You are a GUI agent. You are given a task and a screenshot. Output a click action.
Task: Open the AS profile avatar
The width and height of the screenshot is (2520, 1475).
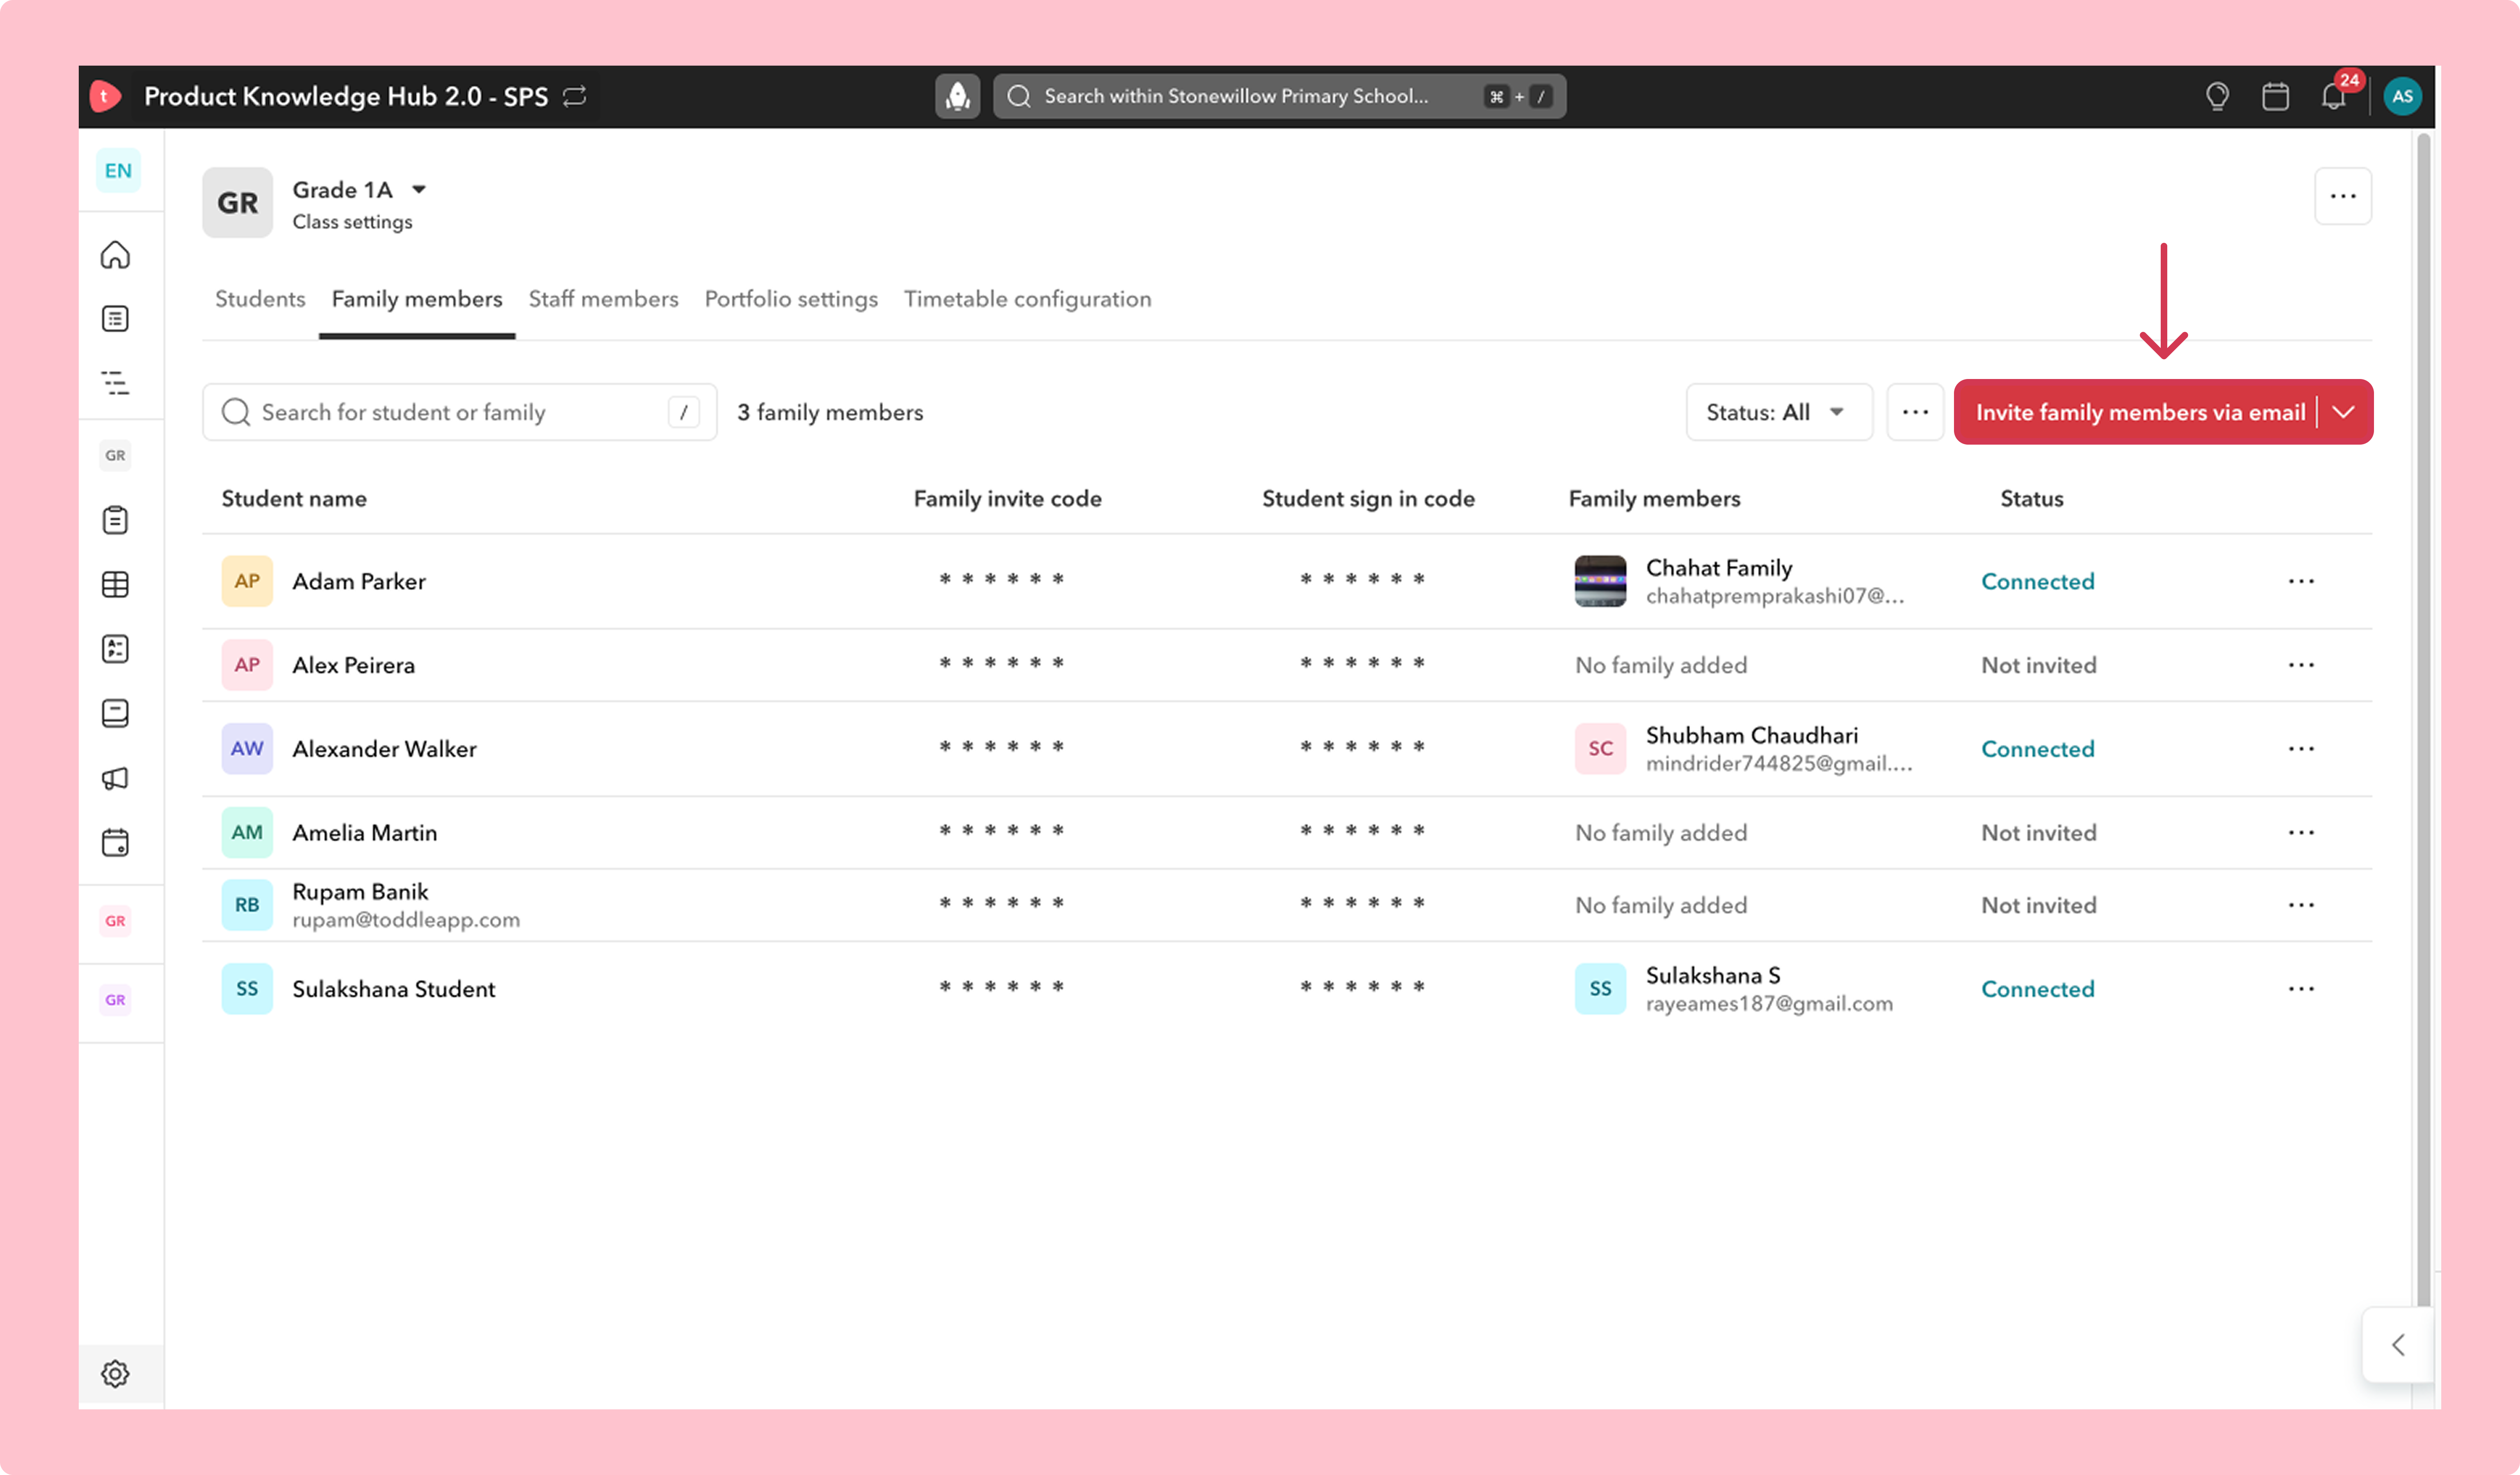pyautogui.click(x=2402, y=96)
